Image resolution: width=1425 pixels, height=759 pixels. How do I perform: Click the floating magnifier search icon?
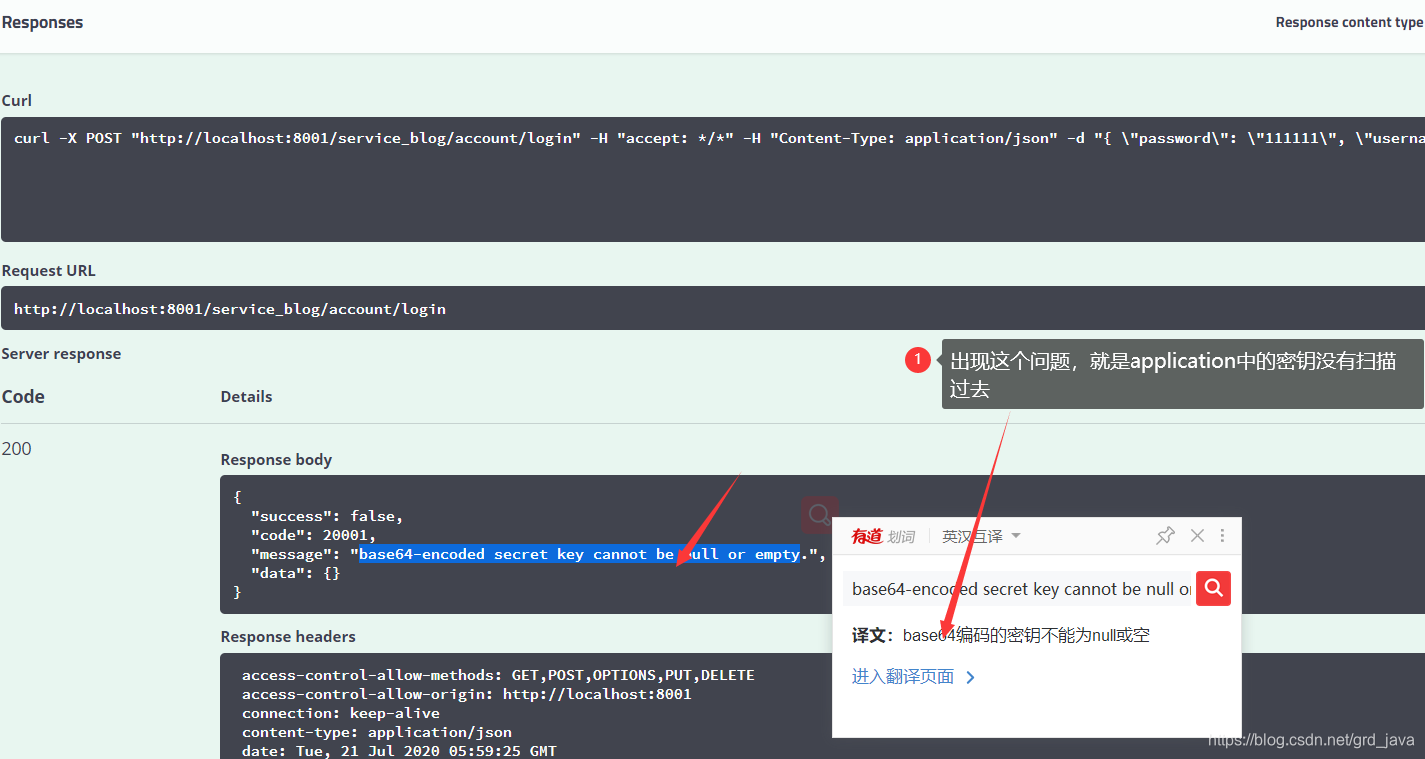820,514
